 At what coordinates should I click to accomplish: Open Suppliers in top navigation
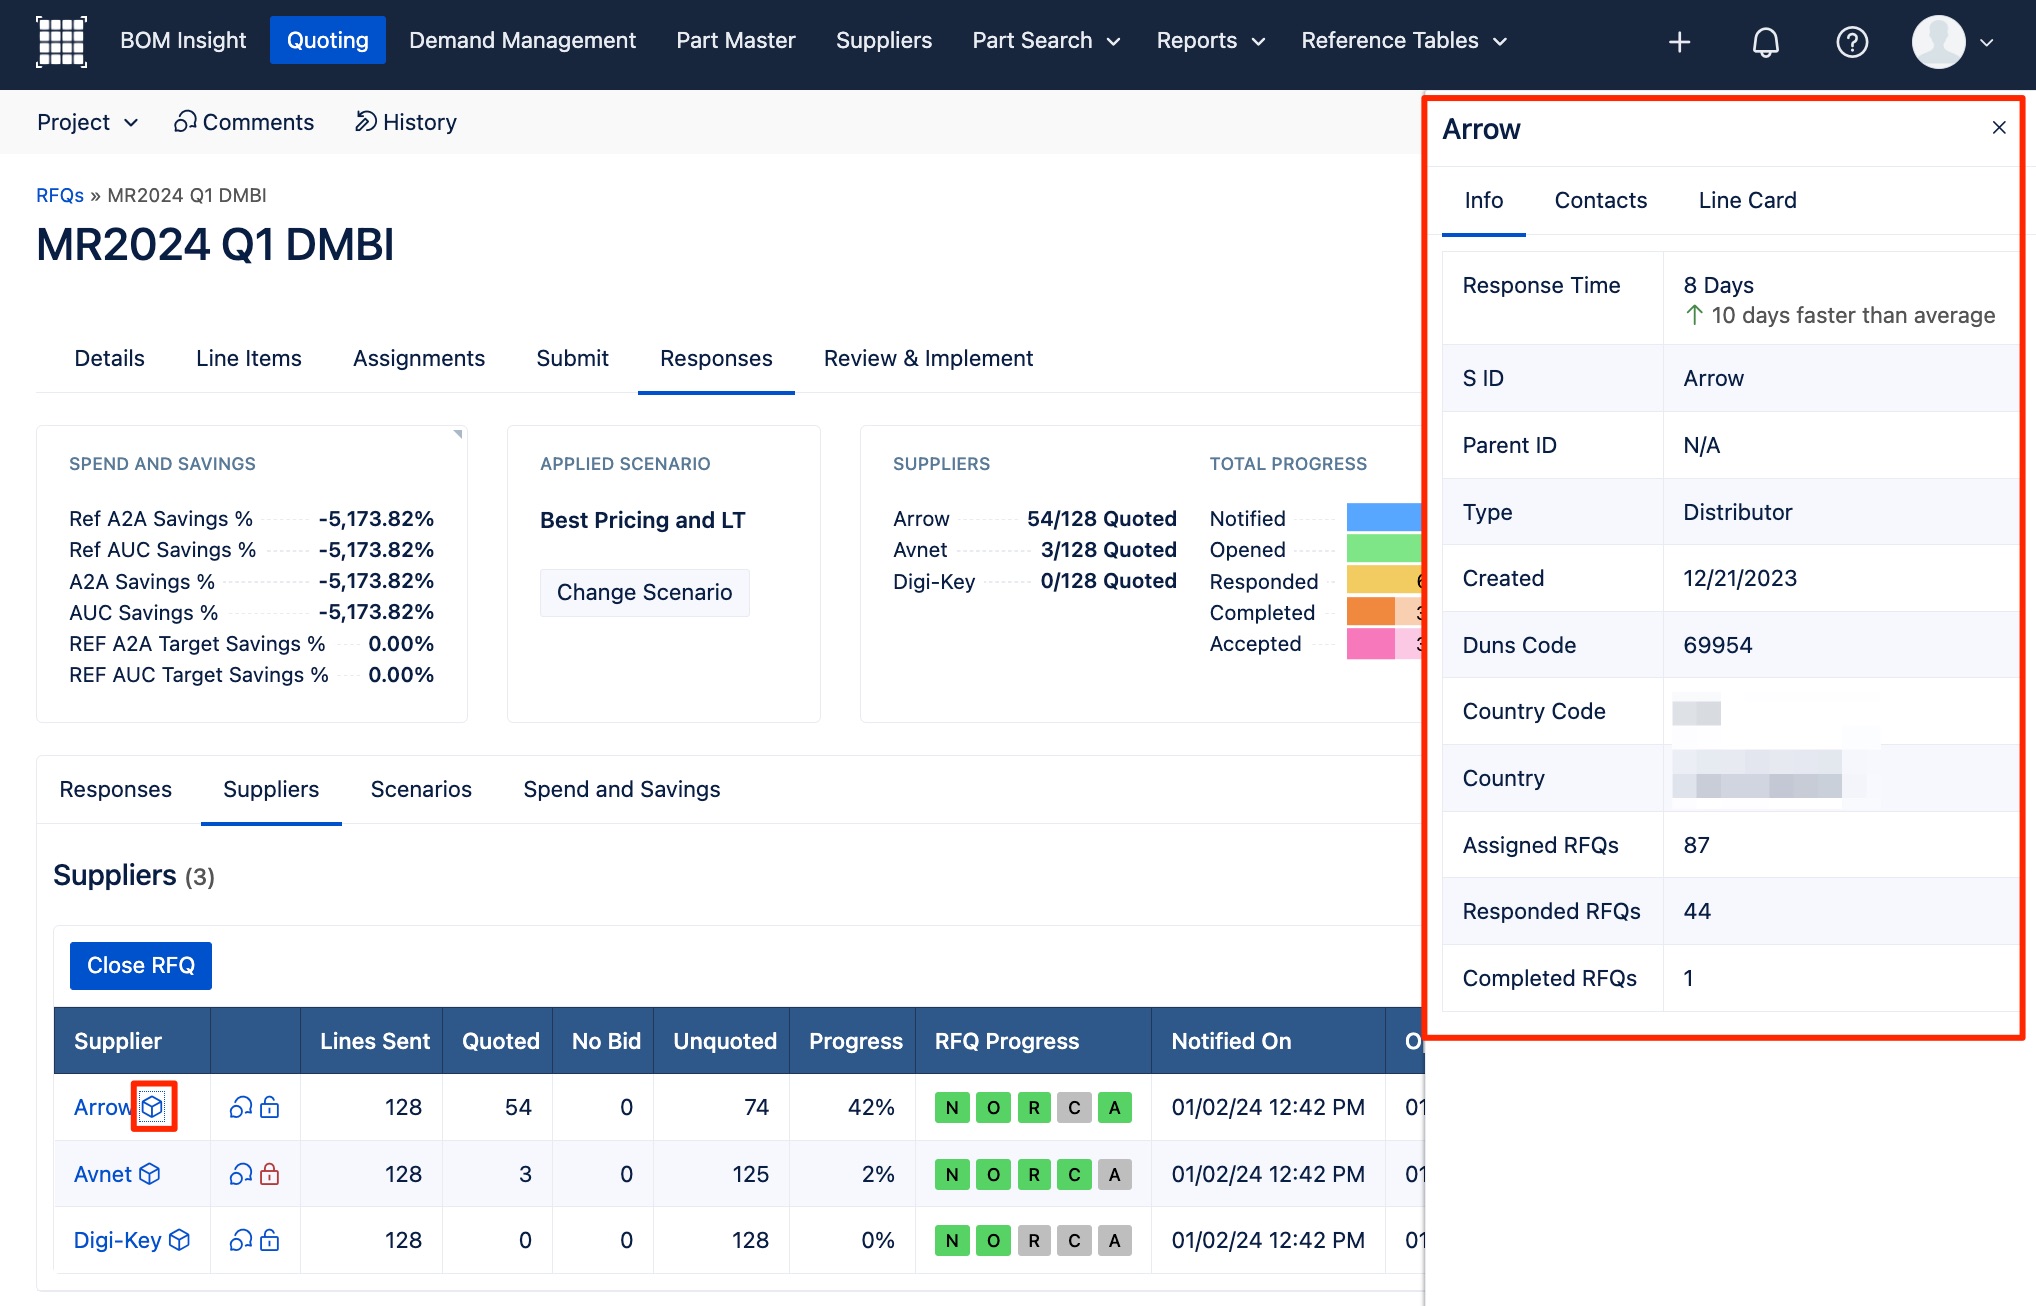pyautogui.click(x=884, y=41)
